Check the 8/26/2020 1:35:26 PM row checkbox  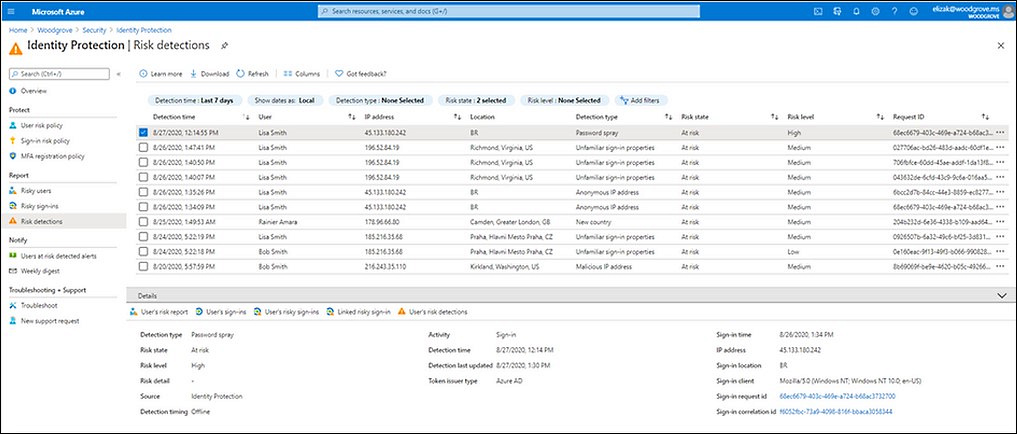[x=143, y=192]
